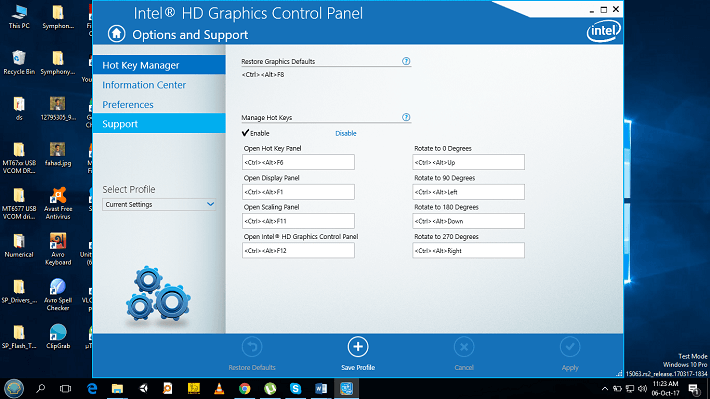Disable hot keys option
710x399 pixels.
[346, 133]
